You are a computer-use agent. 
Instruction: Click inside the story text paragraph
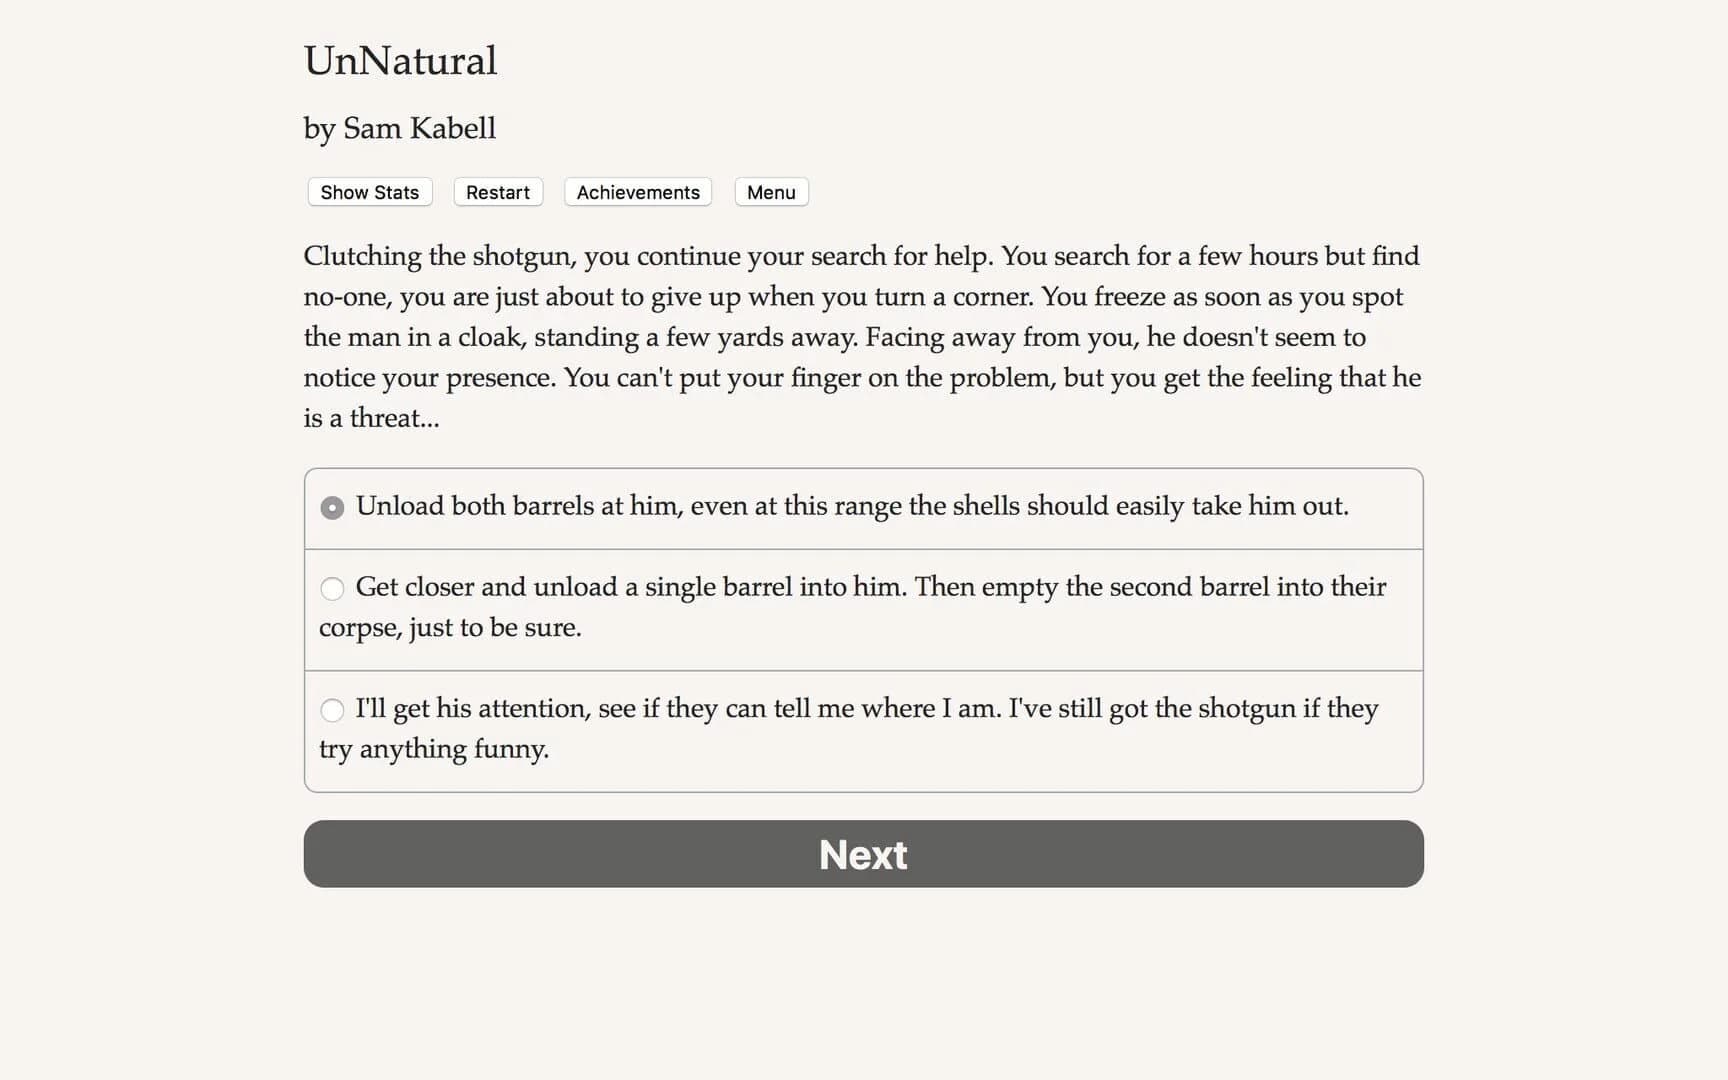[x=860, y=337]
